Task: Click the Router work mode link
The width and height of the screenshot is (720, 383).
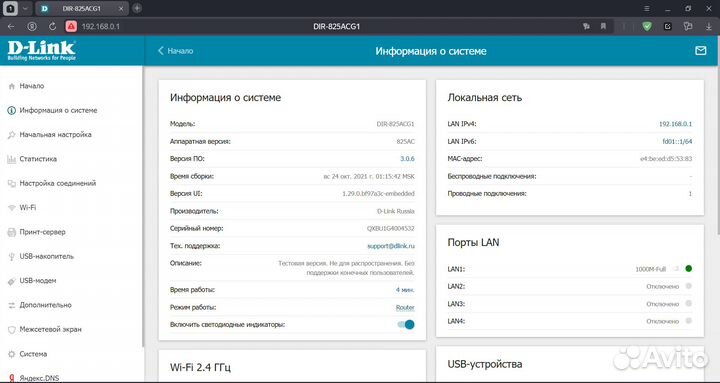Action: [405, 308]
